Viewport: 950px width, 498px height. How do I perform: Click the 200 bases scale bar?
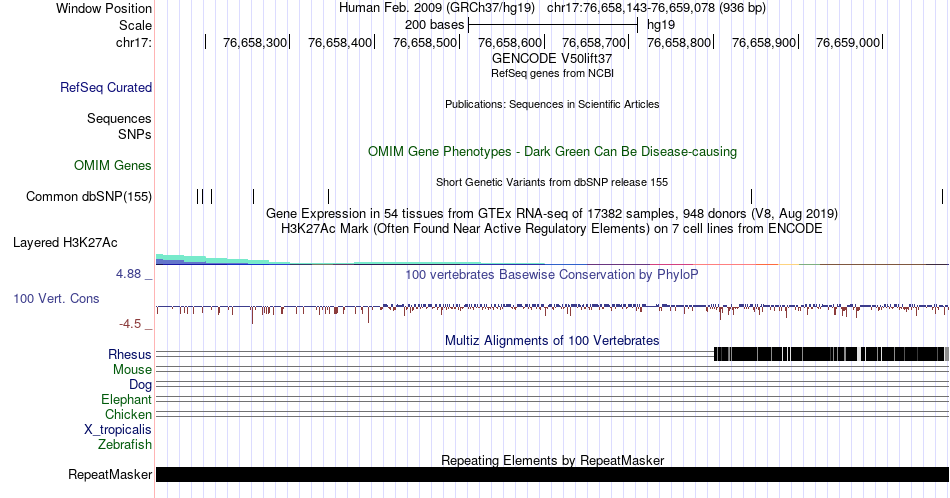(553, 25)
